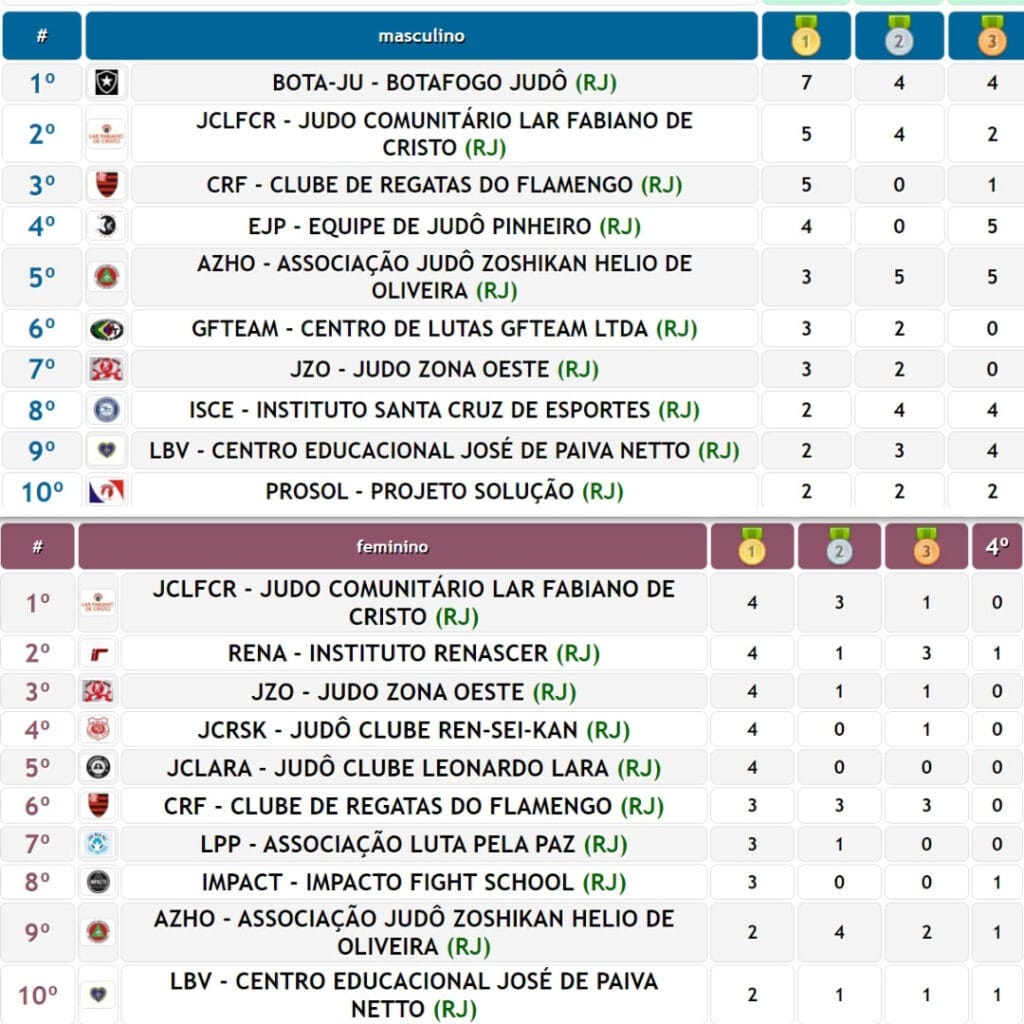The height and width of the screenshot is (1024, 1024).
Task: Open the ISCE - Instituto Santa Cruz de Esportes link
Action: (x=420, y=410)
